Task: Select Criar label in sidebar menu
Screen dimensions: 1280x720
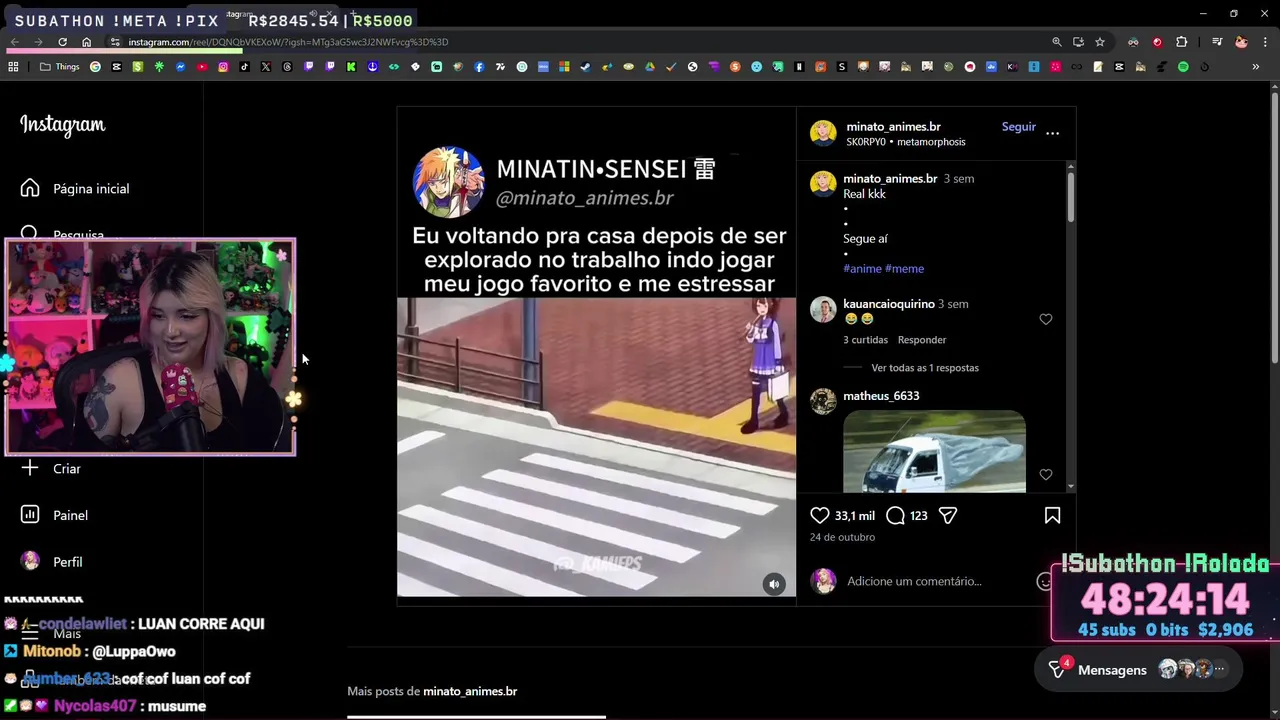Action: [x=67, y=469]
